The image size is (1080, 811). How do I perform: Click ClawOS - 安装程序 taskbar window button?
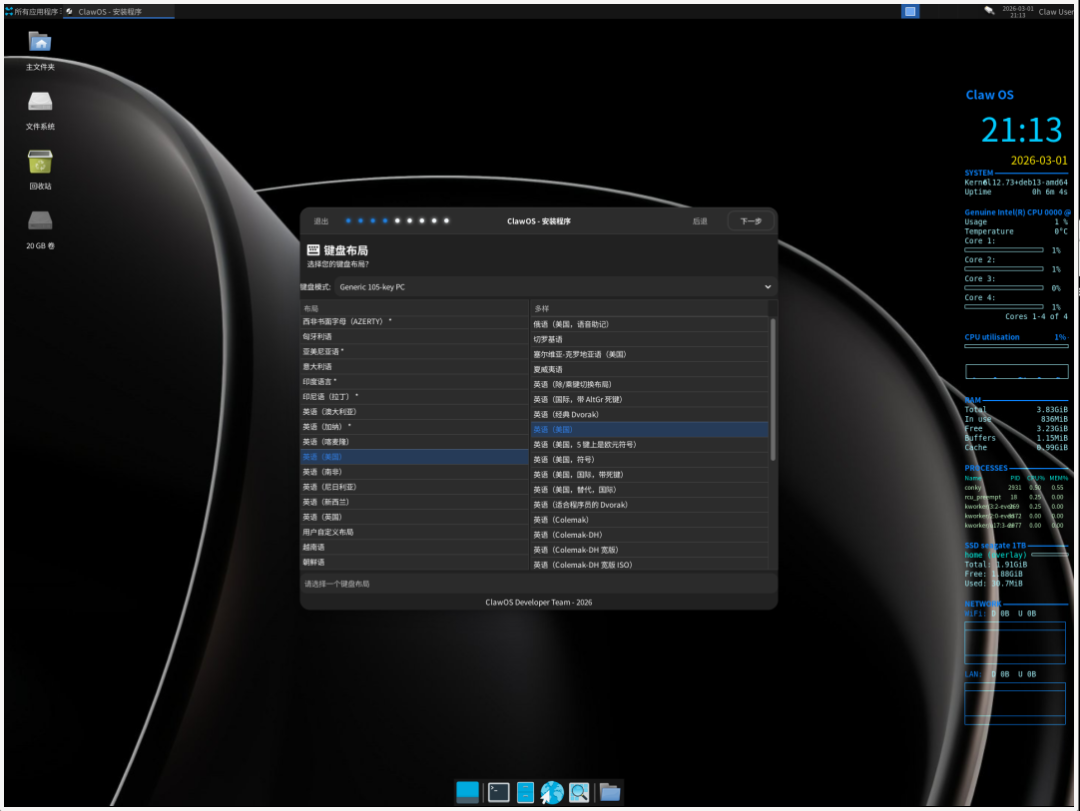pyautogui.click(x=118, y=12)
